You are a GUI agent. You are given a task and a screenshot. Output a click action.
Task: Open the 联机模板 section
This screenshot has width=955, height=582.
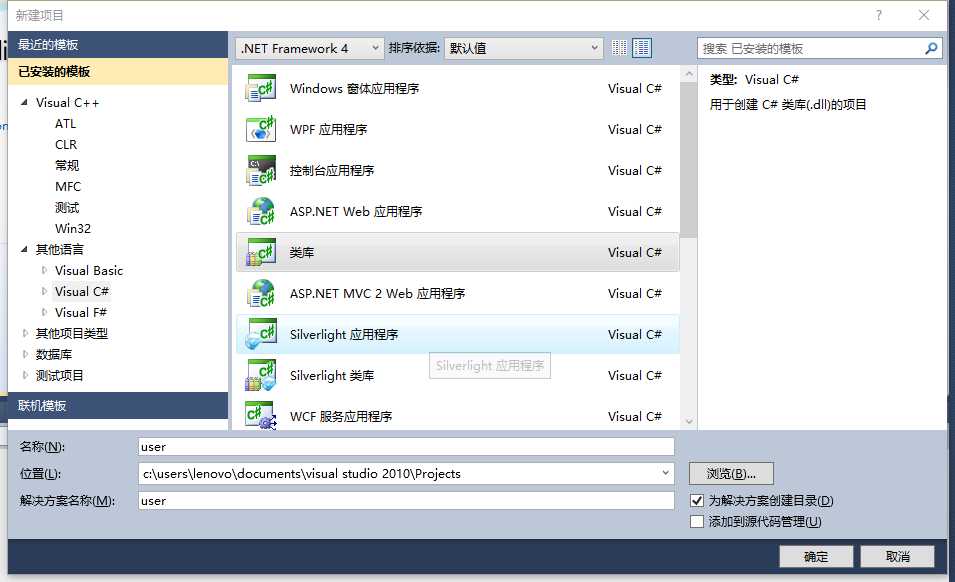pyautogui.click(x=118, y=405)
